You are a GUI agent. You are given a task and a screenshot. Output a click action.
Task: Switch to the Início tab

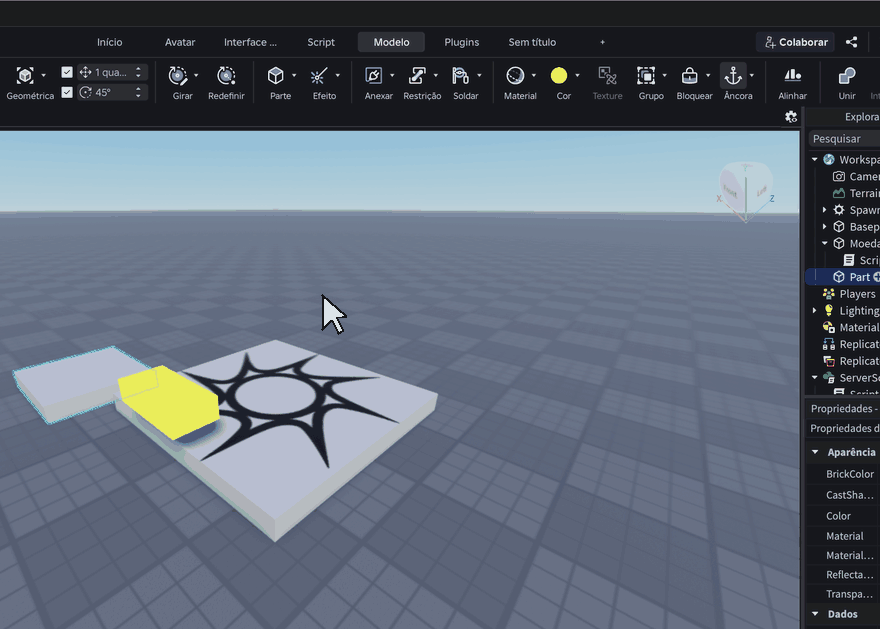coord(109,42)
